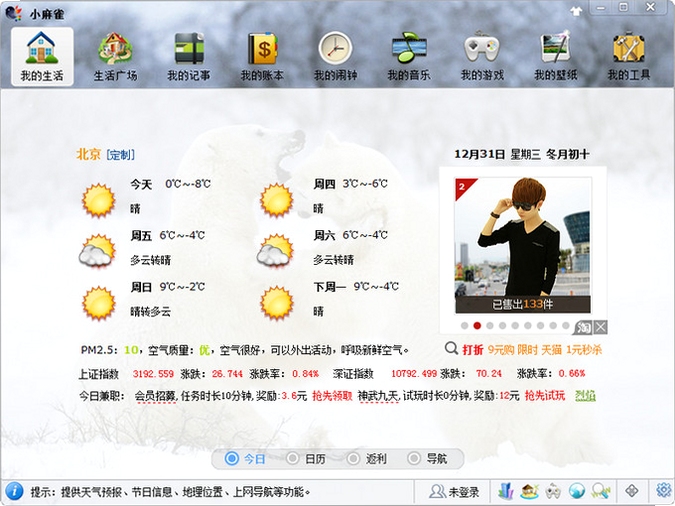Click first 抢先领取 link

click(x=332, y=396)
